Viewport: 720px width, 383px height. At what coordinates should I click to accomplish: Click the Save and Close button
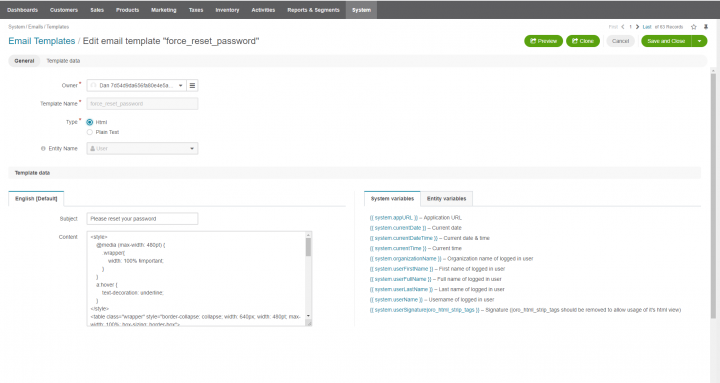(x=666, y=41)
